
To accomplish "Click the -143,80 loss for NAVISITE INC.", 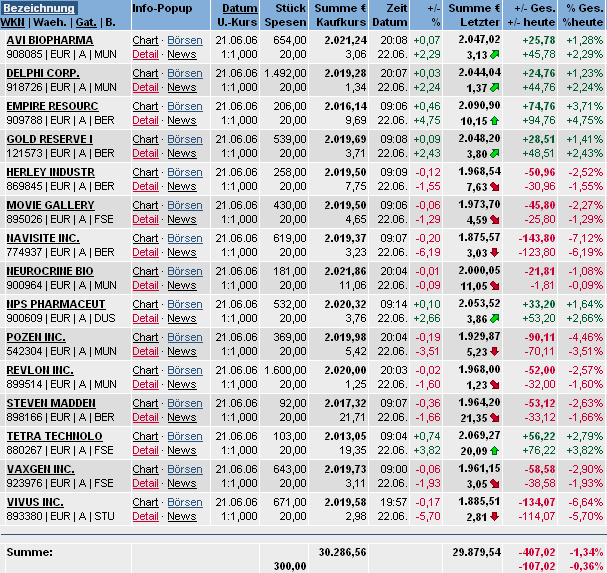I will 537,238.
